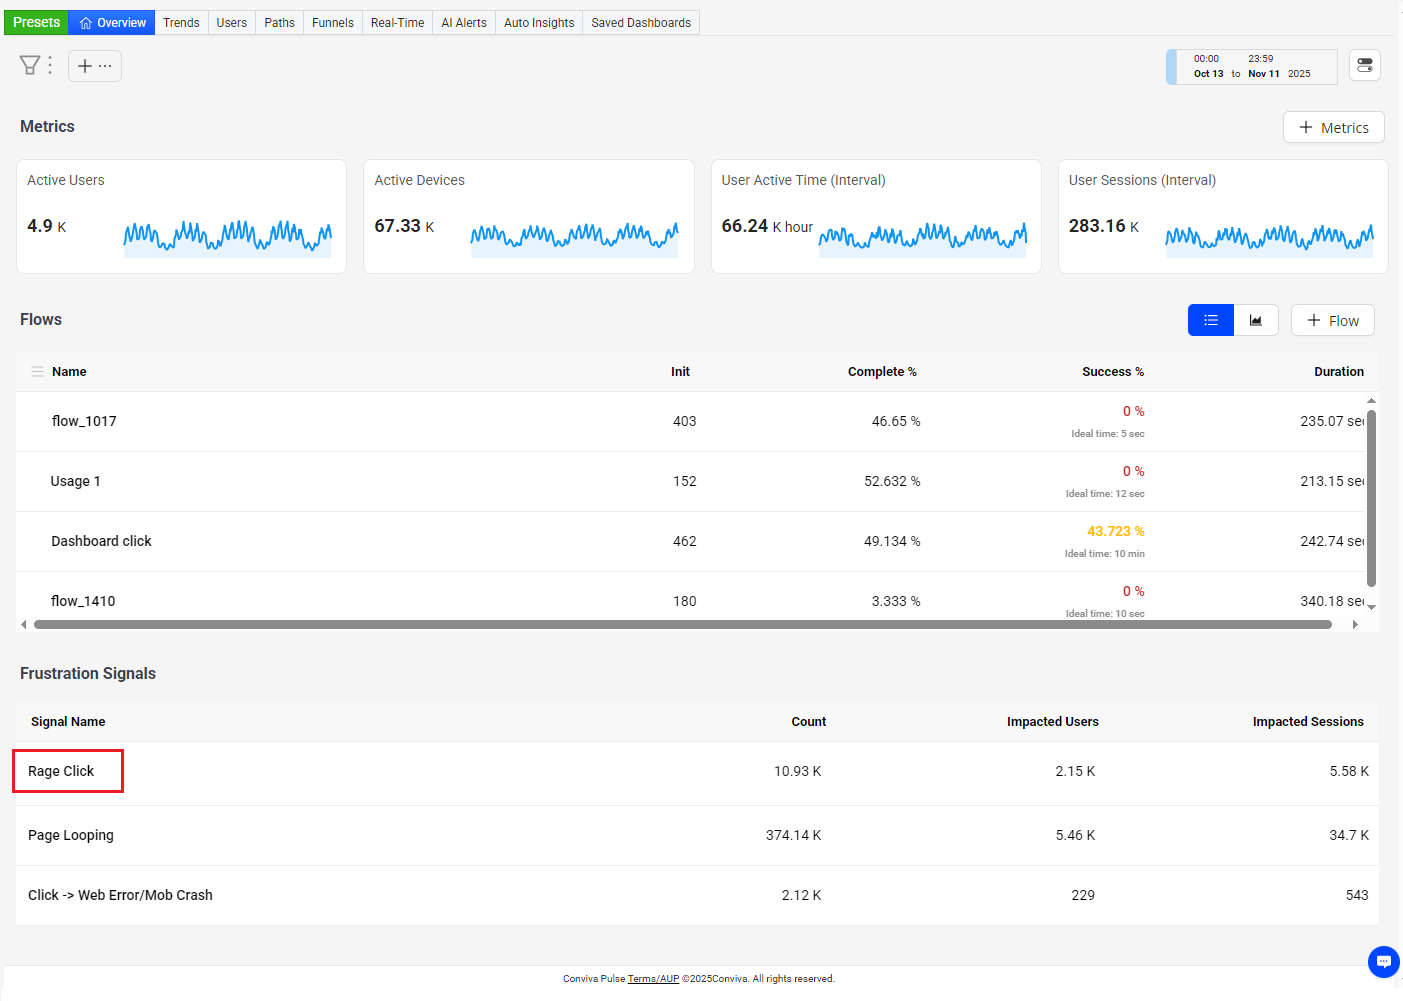This screenshot has width=1403, height=1001.
Task: Open the Funnels tab
Action: [x=332, y=23]
